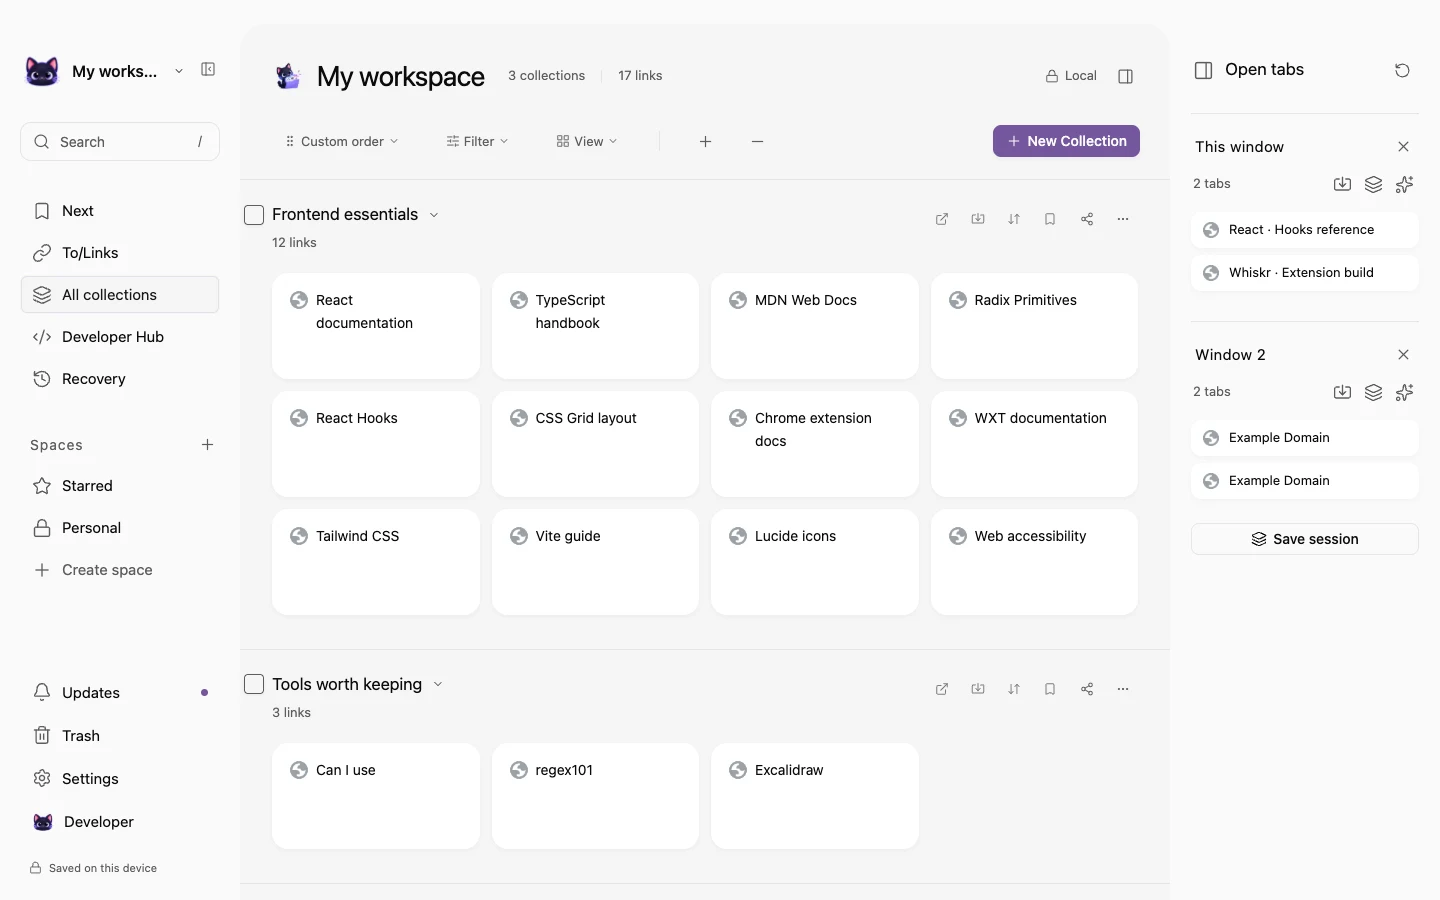Click the plus icon in the toolbar
Viewport: 1440px width, 900px height.
705,142
